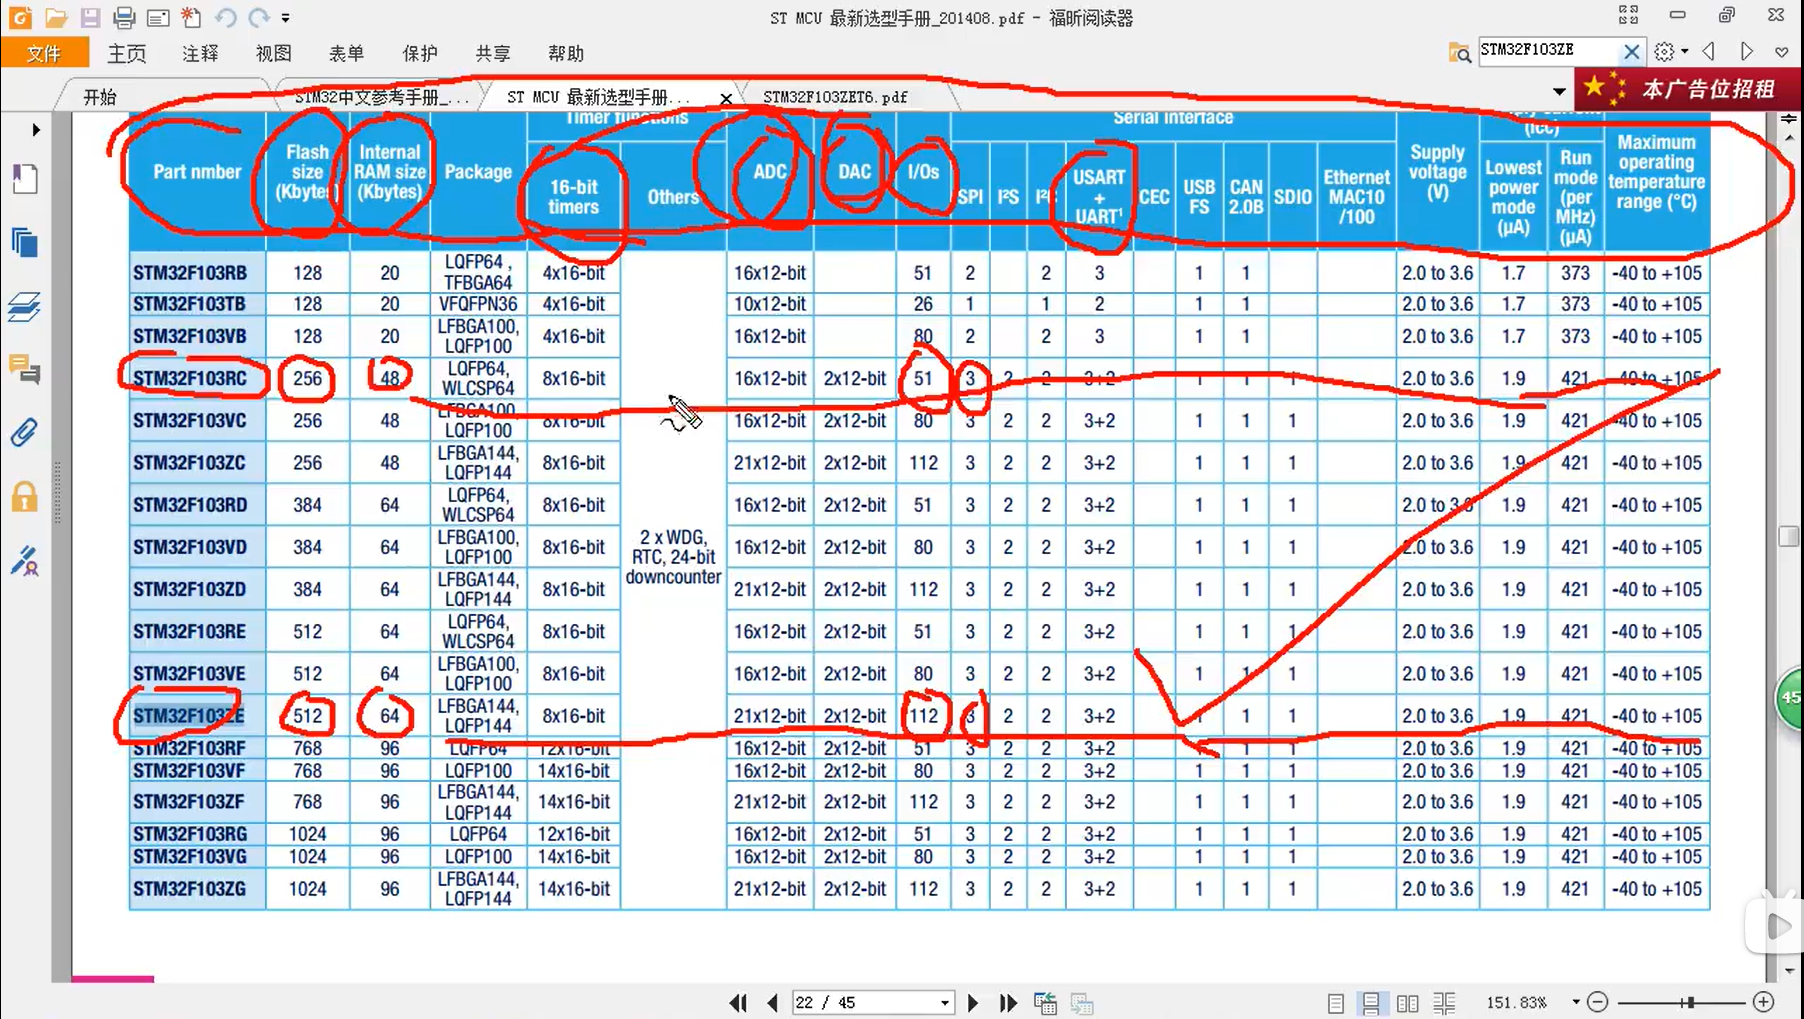Open the 共享 ribbon tab
This screenshot has width=1804, height=1019.
[x=493, y=53]
